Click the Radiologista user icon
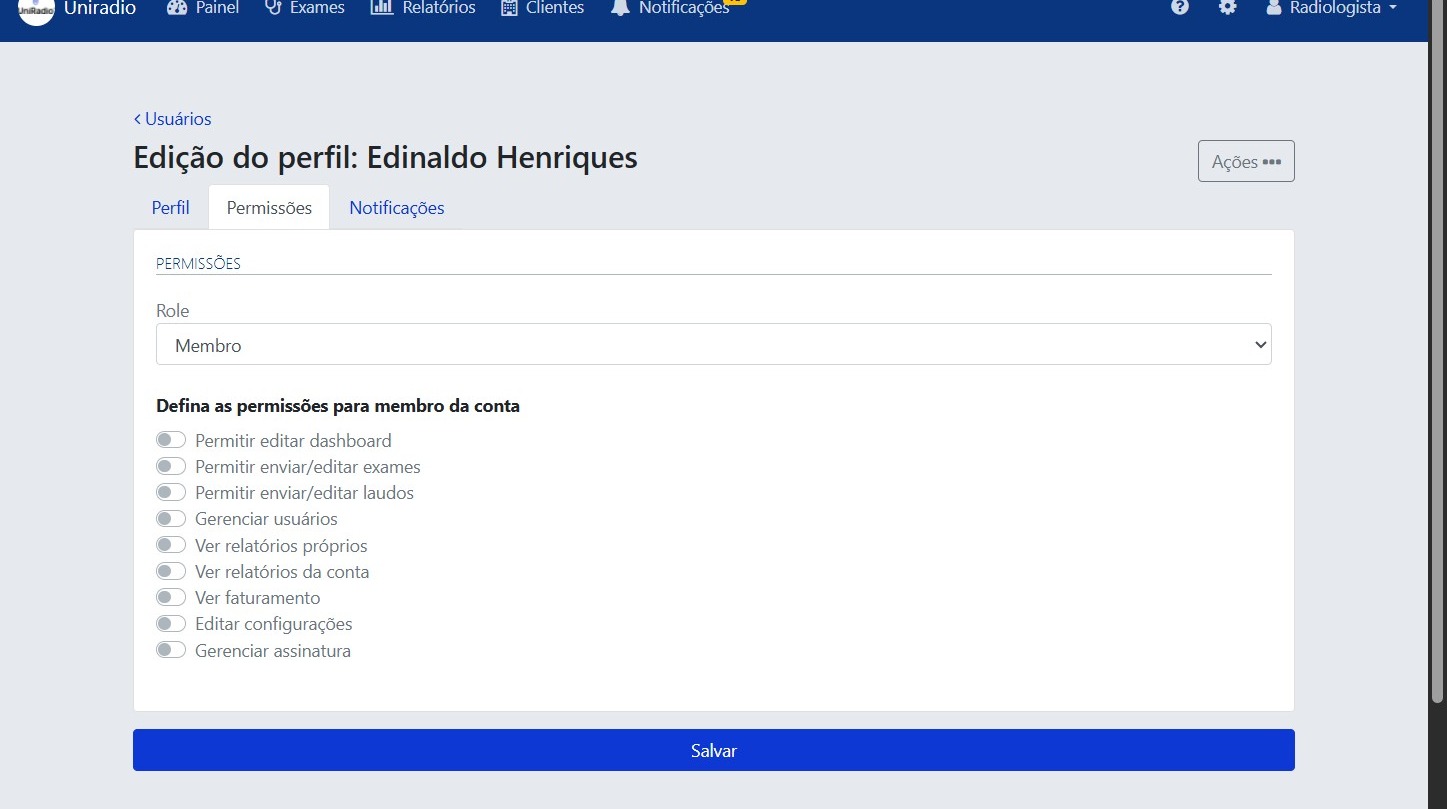This screenshot has height=809, width=1447. (1272, 8)
